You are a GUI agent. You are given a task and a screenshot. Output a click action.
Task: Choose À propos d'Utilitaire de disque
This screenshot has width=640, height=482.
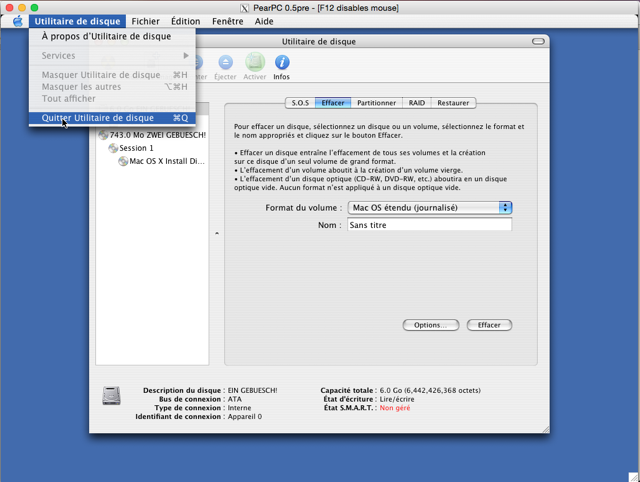pos(112,36)
